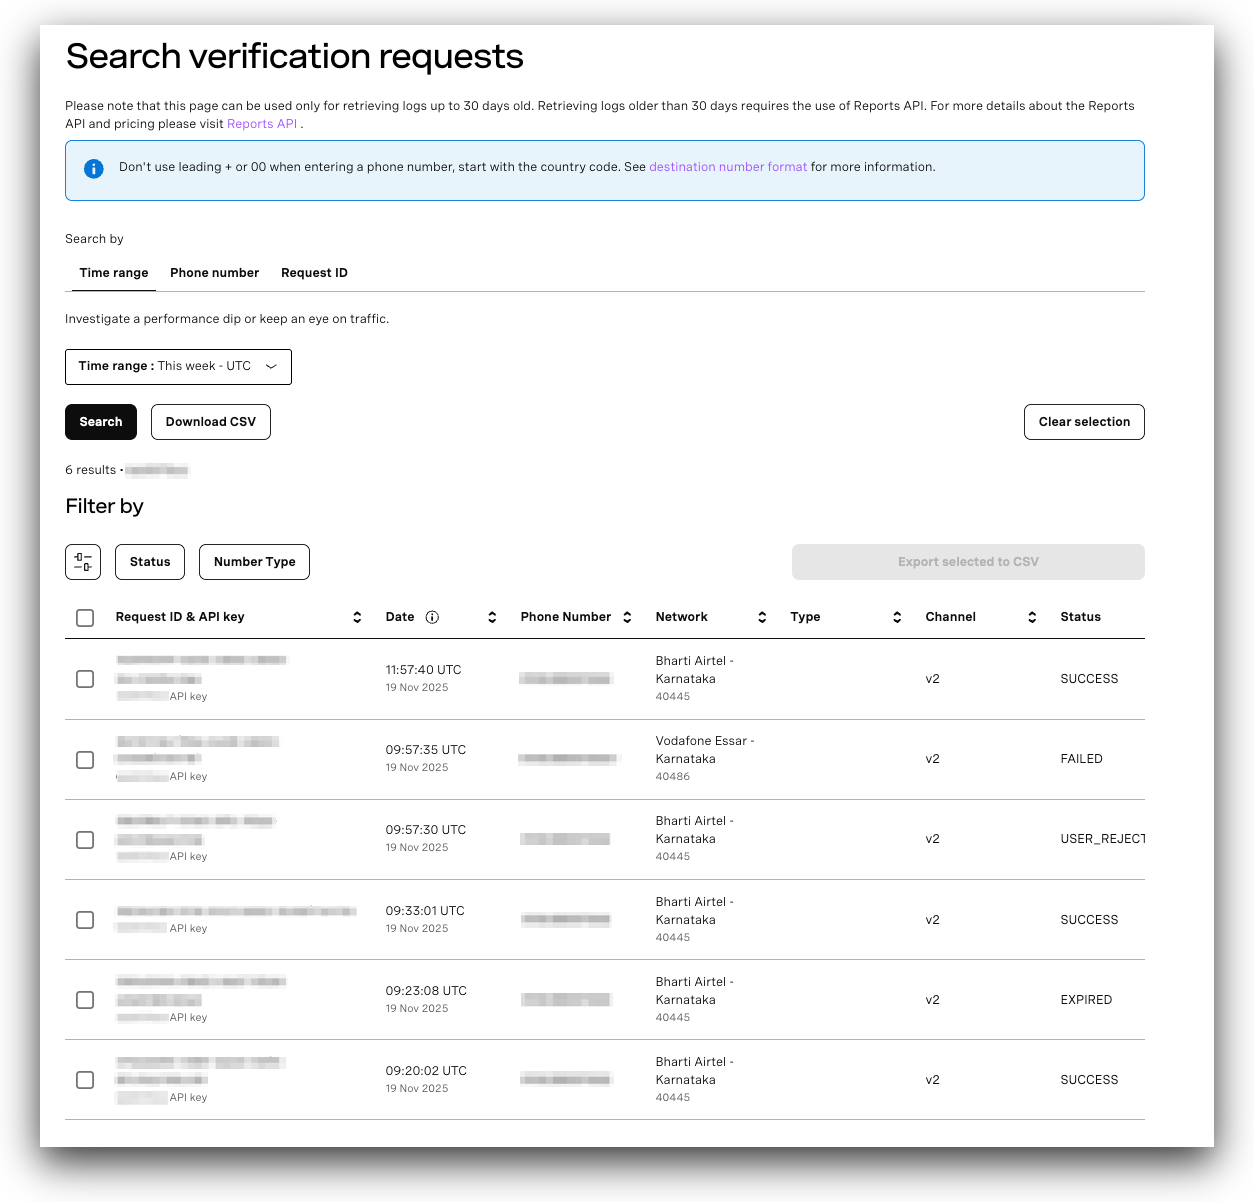Click the Export selected to CSV control
The image size is (1254, 1202).
(x=967, y=561)
